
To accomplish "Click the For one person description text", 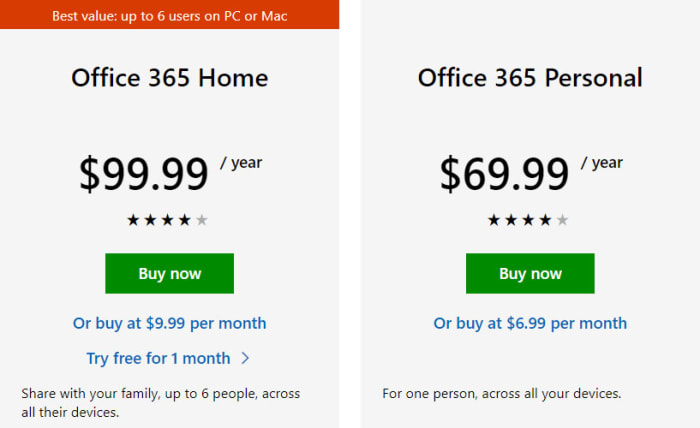I will 501,393.
